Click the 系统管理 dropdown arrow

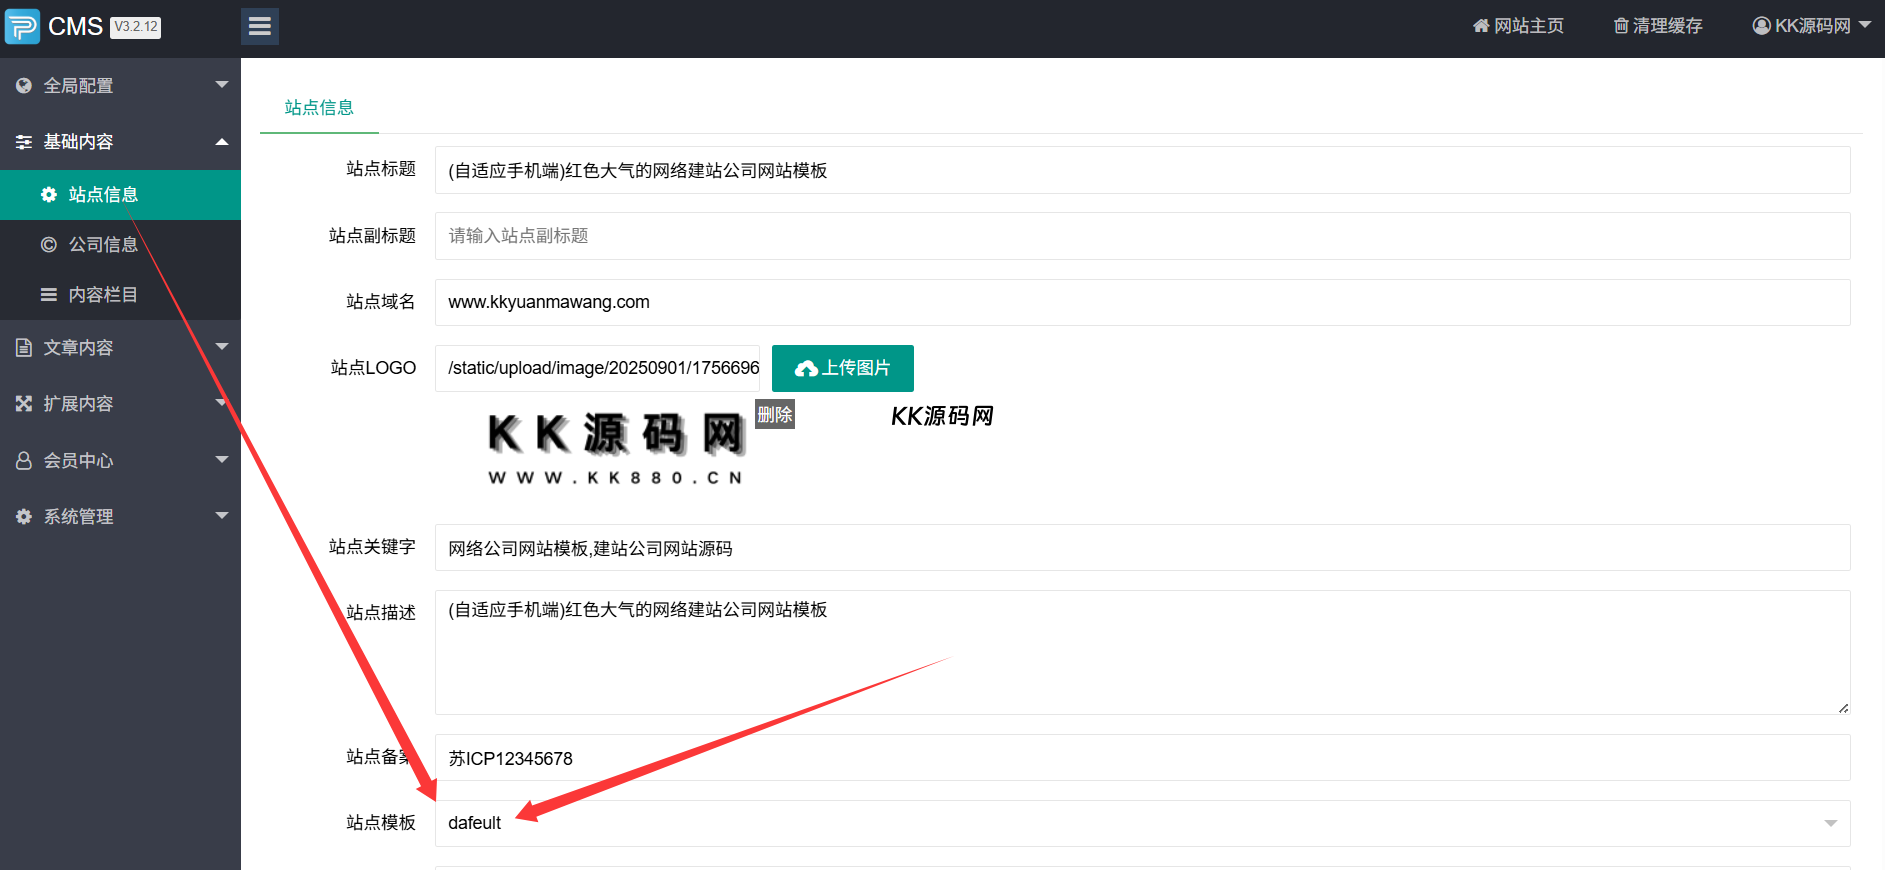point(222,516)
